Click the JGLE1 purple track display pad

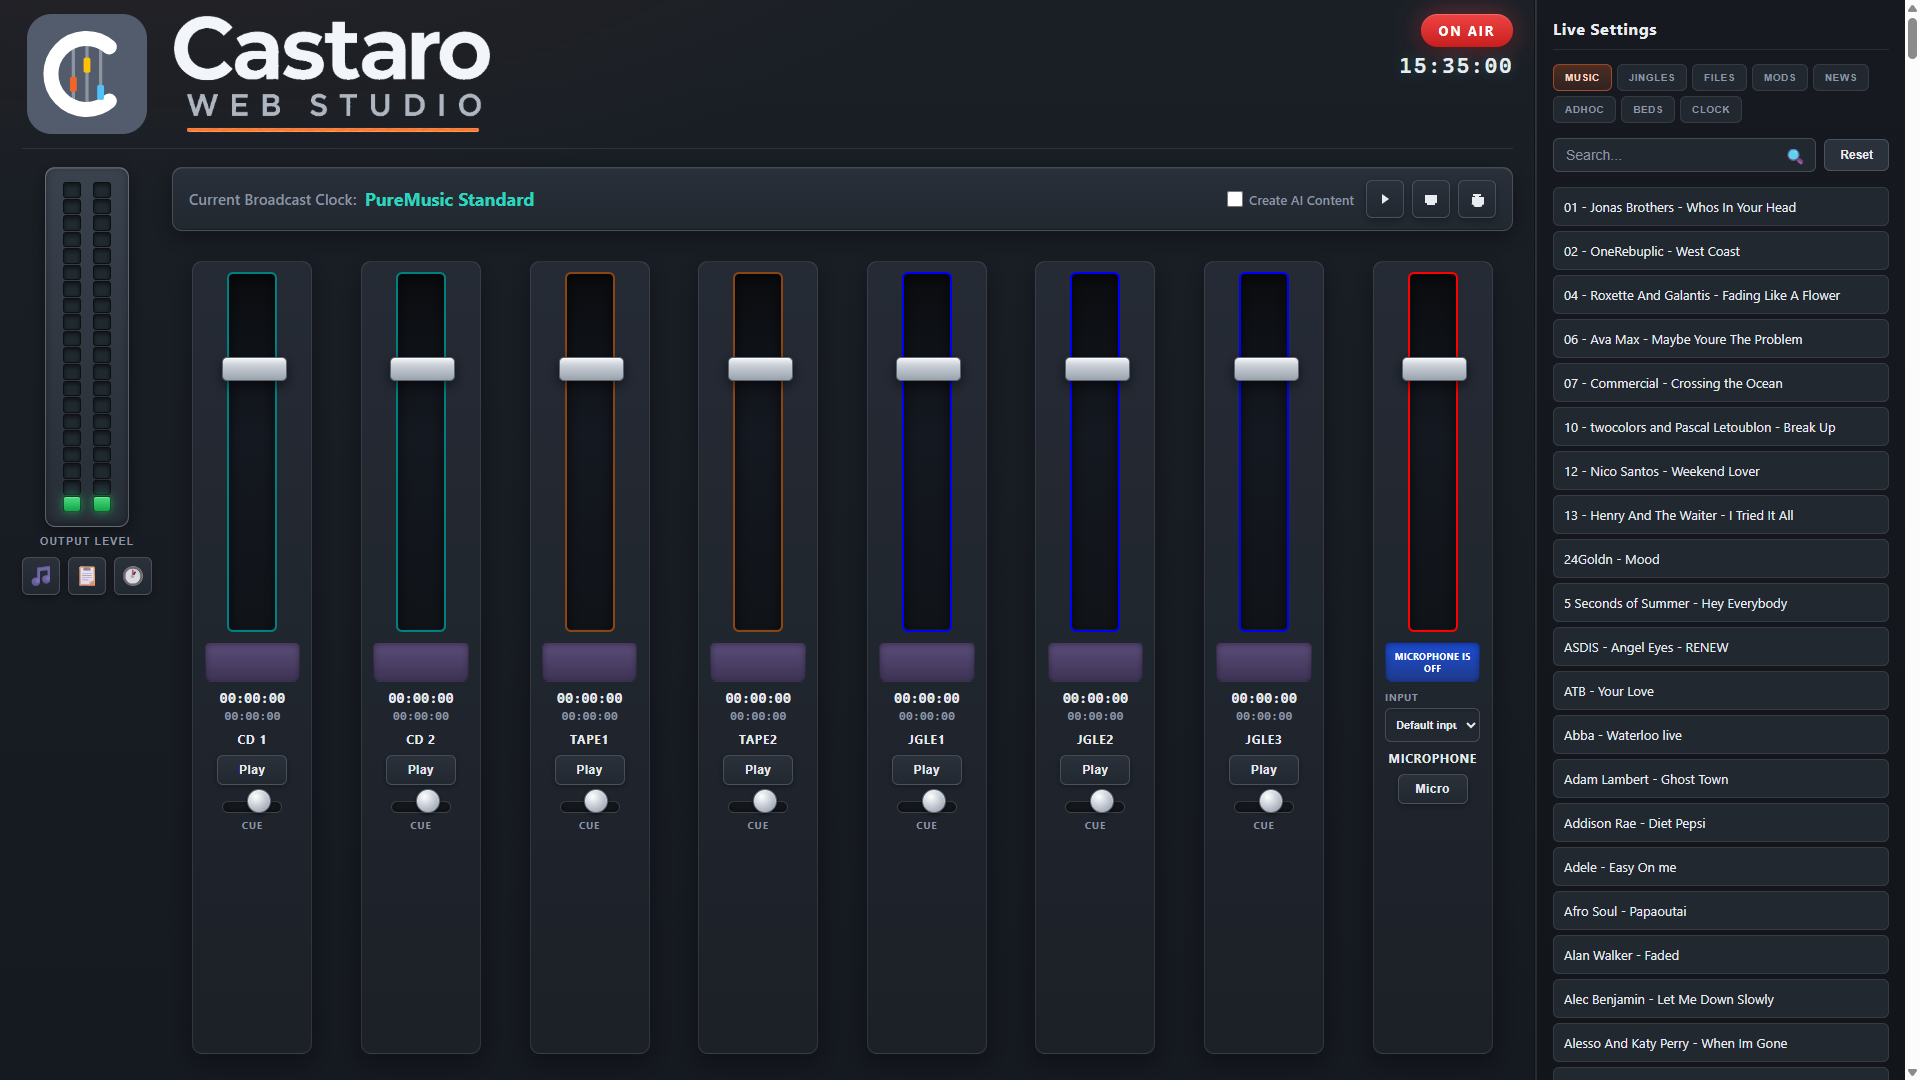pyautogui.click(x=927, y=662)
